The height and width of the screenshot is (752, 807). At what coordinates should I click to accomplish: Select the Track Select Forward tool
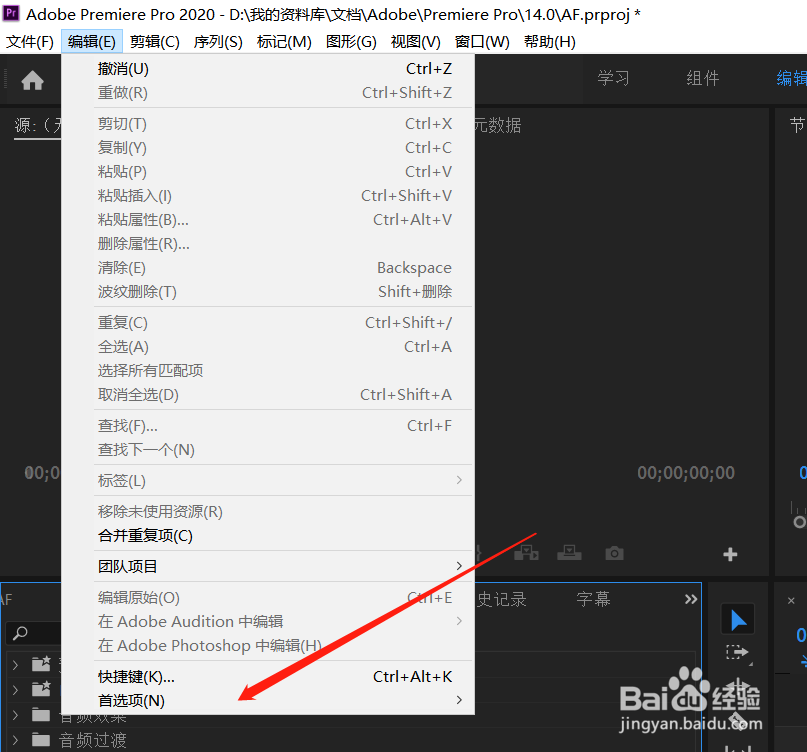click(738, 653)
